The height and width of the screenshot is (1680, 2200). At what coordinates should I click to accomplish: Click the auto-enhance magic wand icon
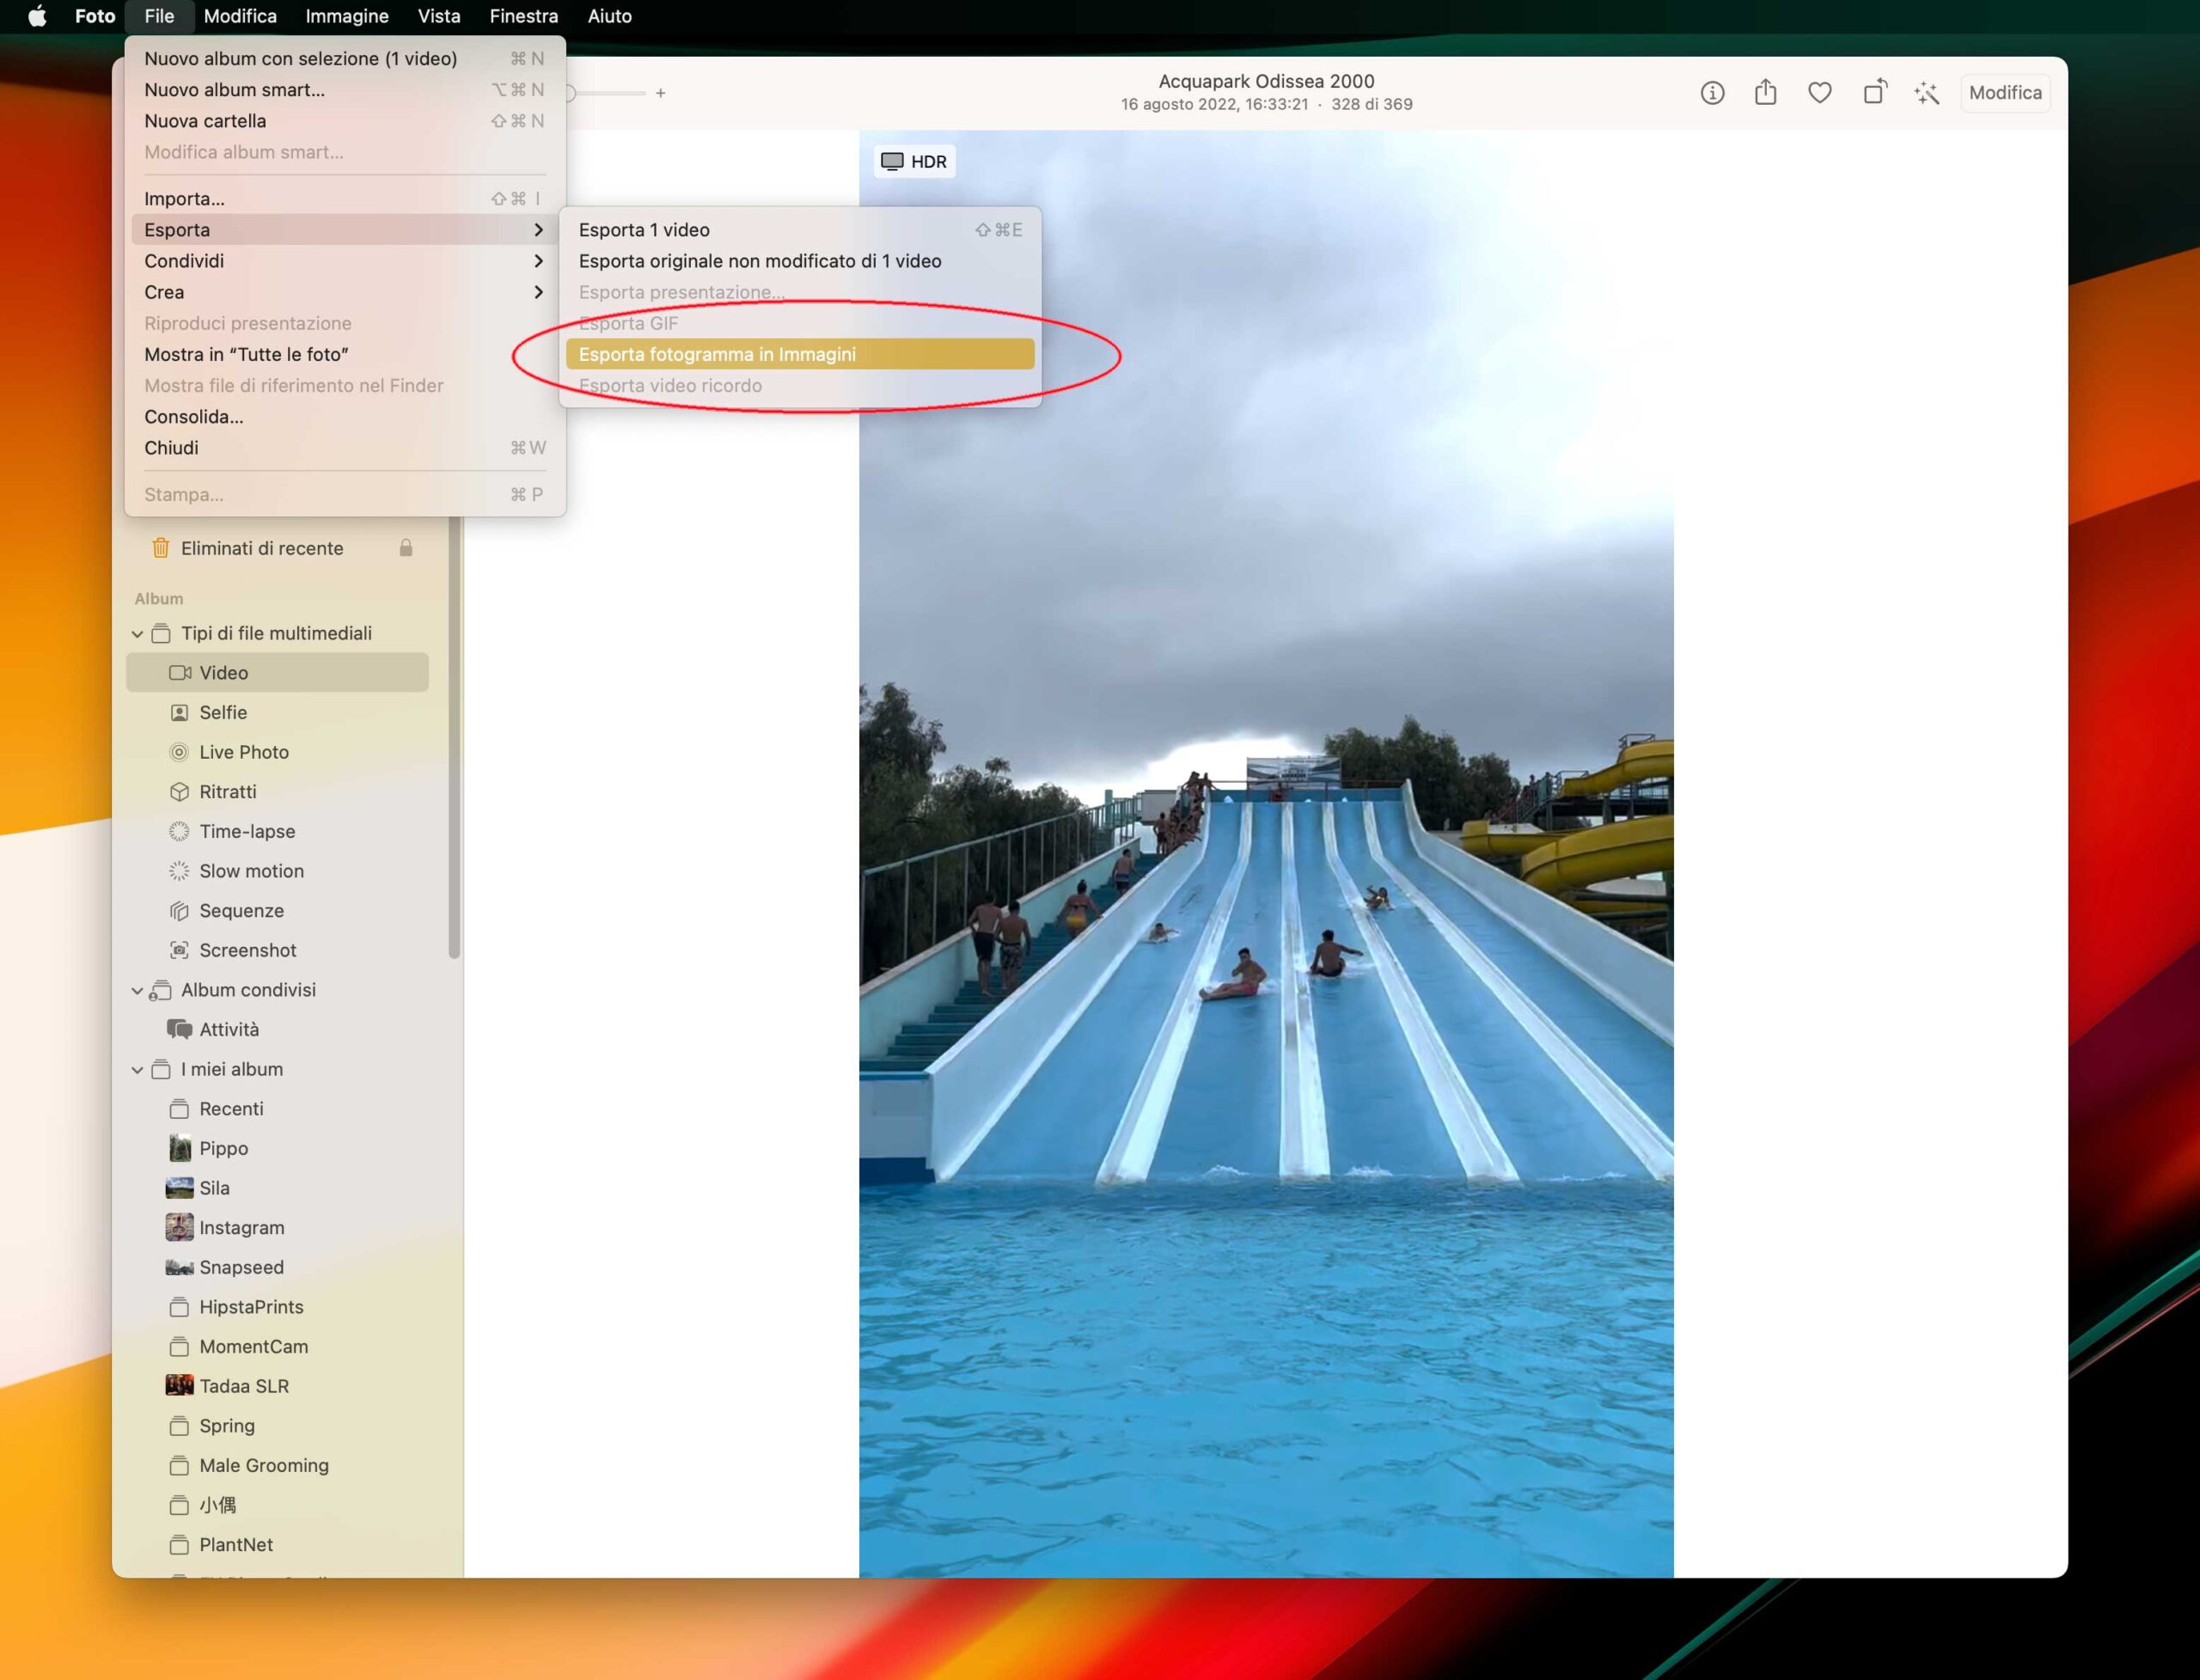pyautogui.click(x=1927, y=93)
